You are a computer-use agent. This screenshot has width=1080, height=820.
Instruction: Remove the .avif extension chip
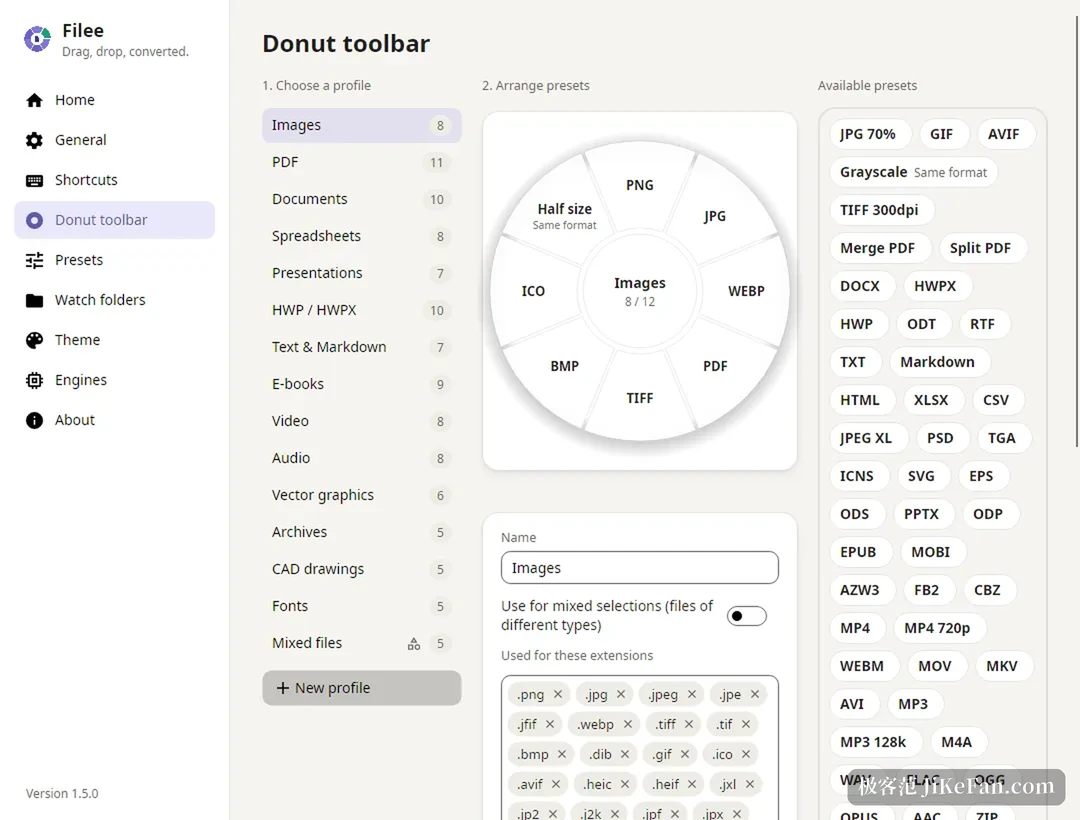tap(556, 784)
